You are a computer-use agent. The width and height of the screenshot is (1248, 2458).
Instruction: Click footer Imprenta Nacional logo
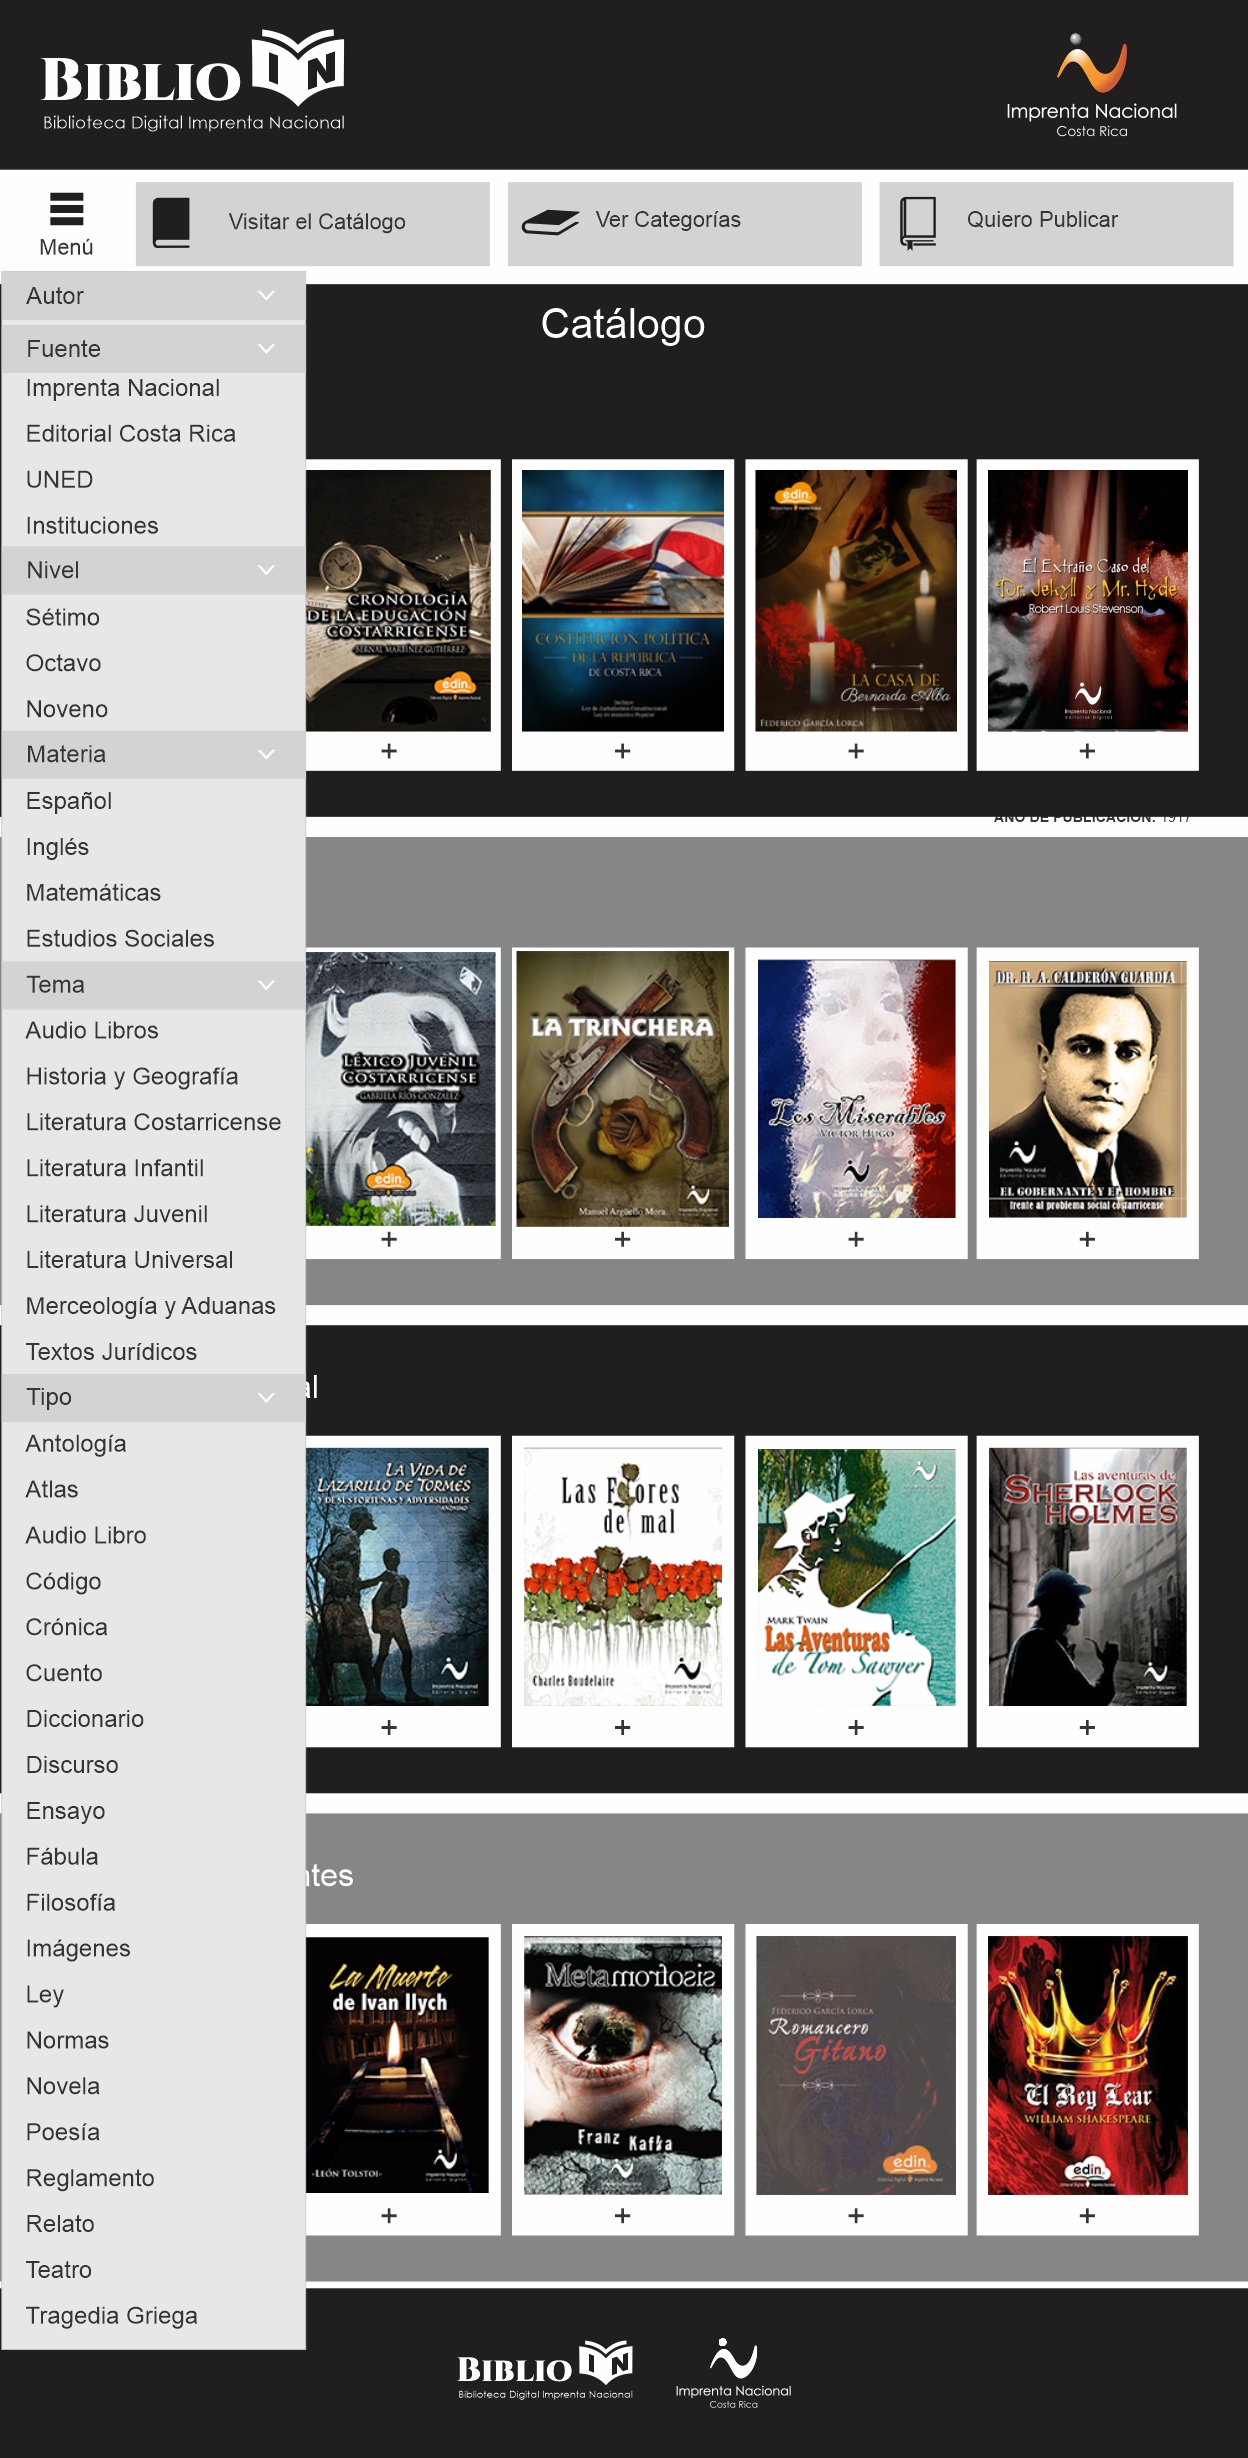point(733,2373)
